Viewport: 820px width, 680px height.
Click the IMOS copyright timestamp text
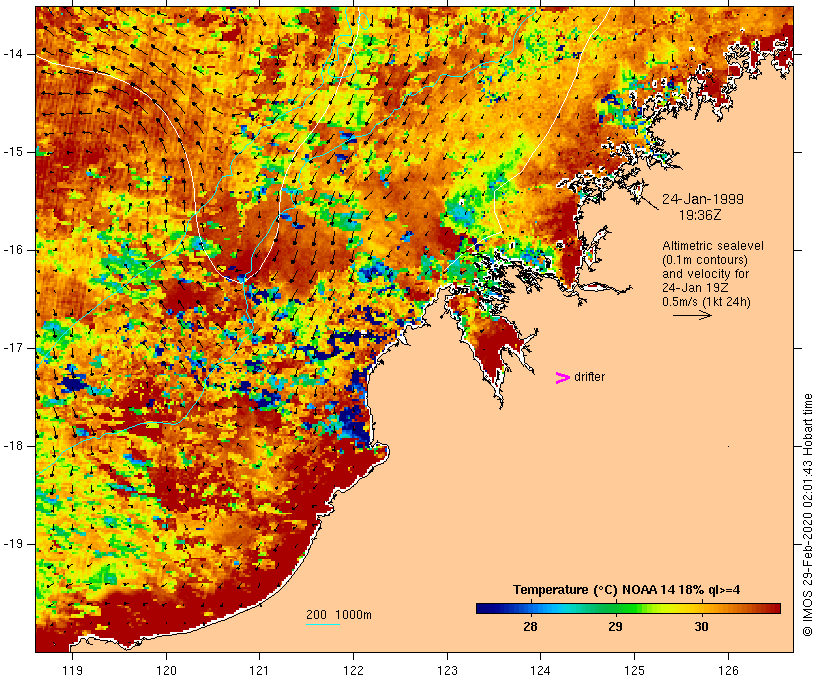(807, 515)
